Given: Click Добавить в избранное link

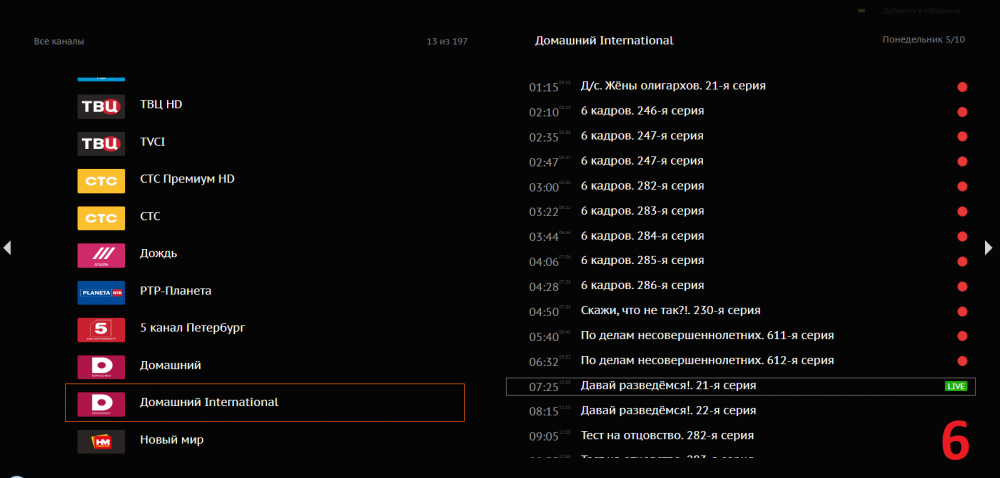Looking at the screenshot, I should coord(921,11).
